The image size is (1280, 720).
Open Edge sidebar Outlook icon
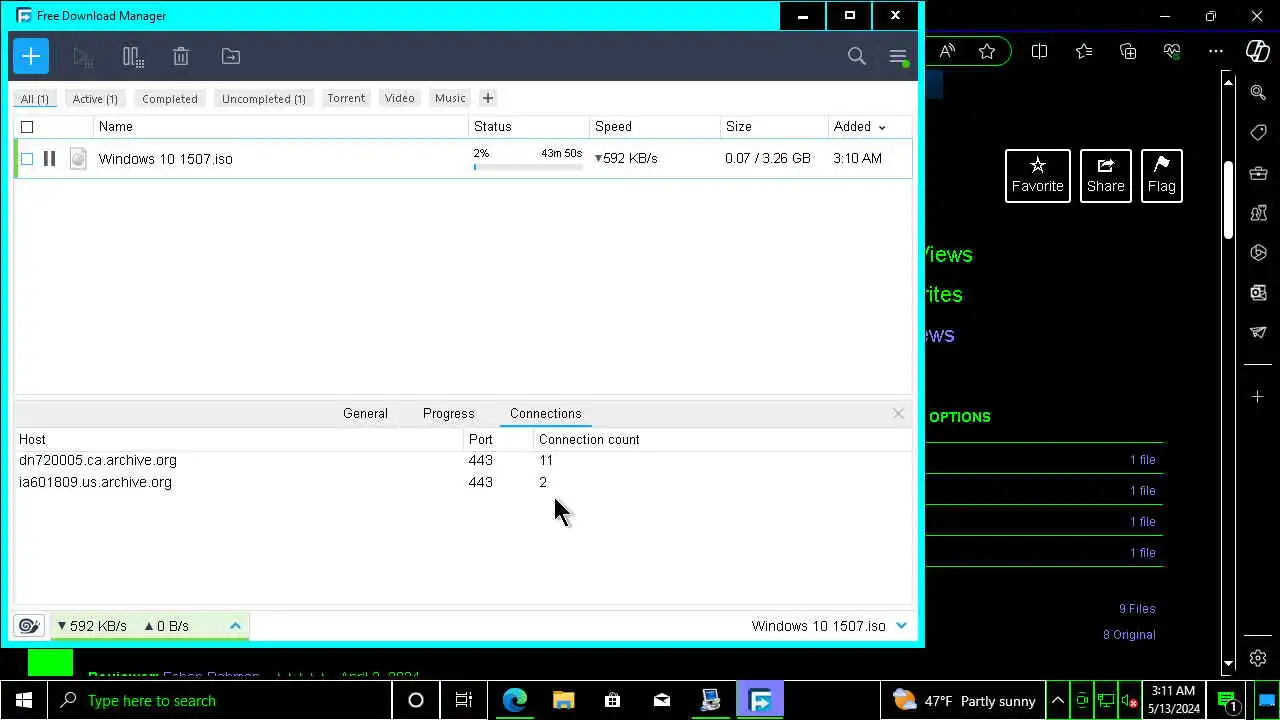[x=1258, y=292]
